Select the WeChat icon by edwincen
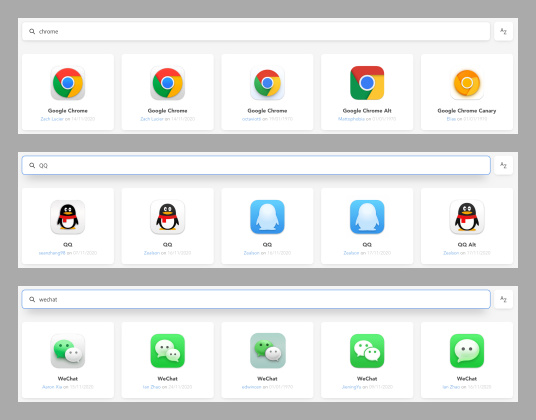The height and width of the screenshot is (420, 536). tap(267, 351)
